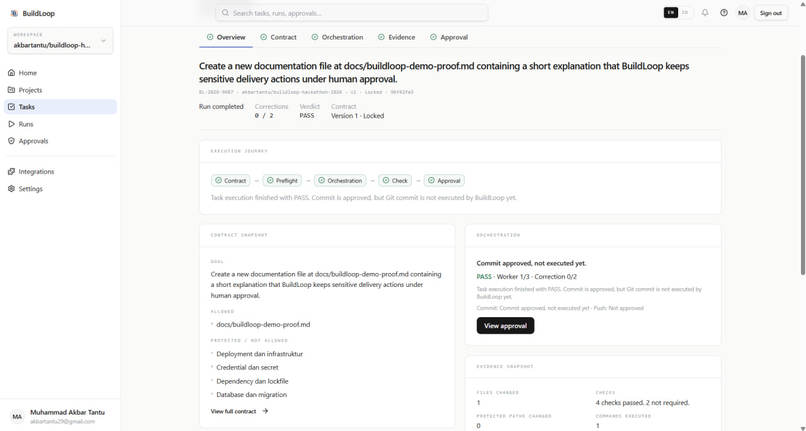Focus the search tasks, runs, approvals field
This screenshot has height=431, width=806.
click(x=352, y=13)
